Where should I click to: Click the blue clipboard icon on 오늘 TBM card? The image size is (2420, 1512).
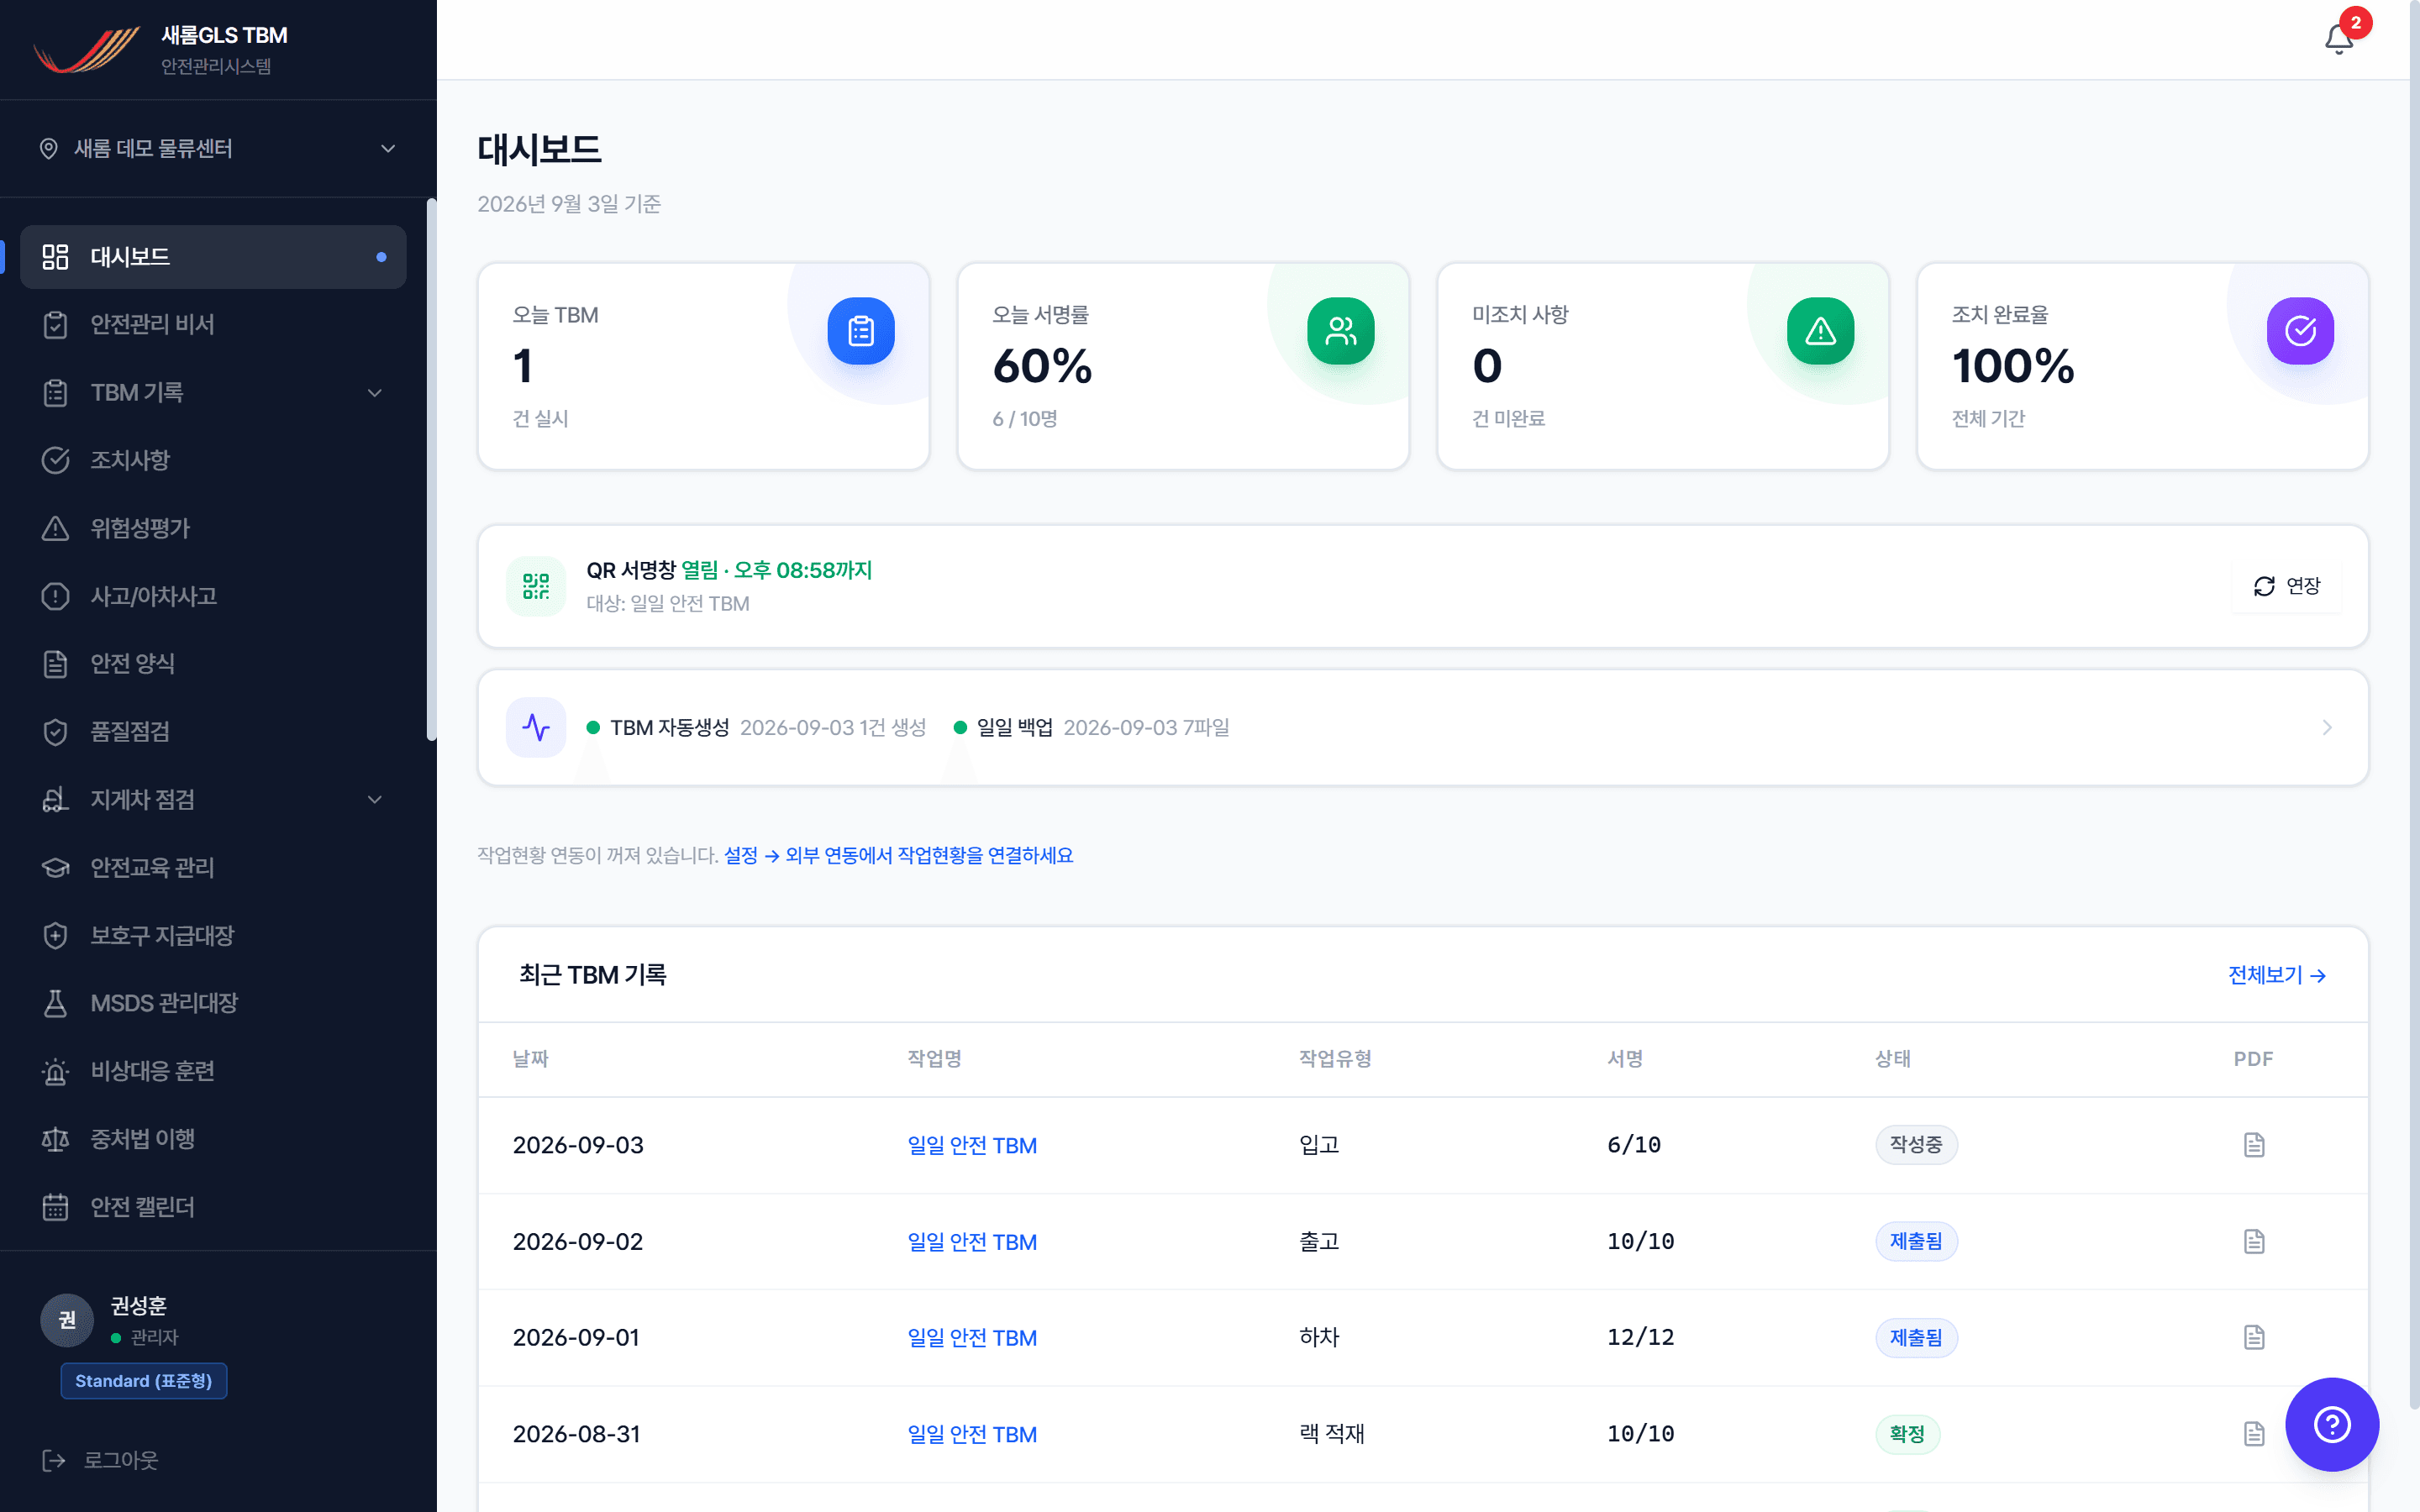(x=860, y=331)
